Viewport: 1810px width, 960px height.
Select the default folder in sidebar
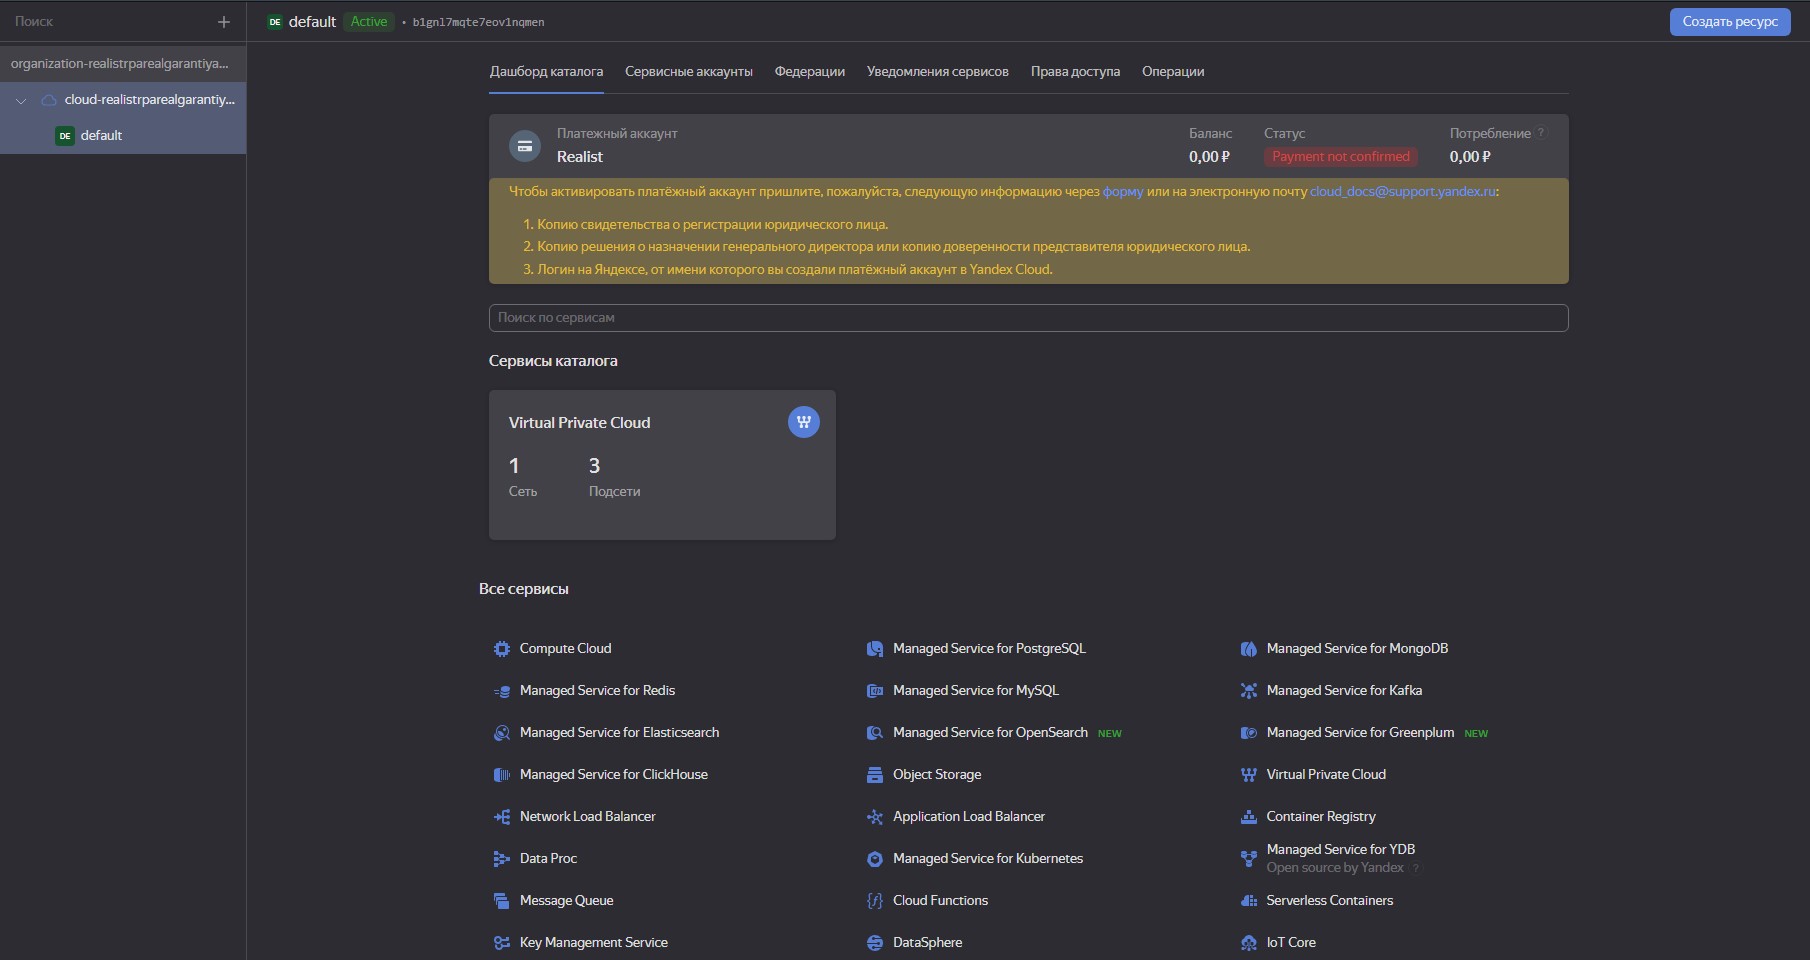click(x=101, y=136)
